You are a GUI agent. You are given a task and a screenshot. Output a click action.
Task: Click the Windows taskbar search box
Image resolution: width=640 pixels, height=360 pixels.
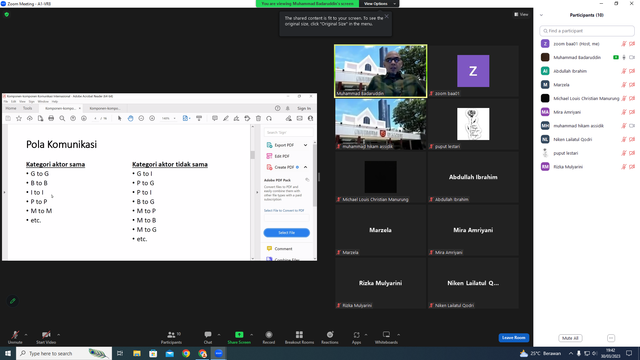pyautogui.click(x=64, y=353)
